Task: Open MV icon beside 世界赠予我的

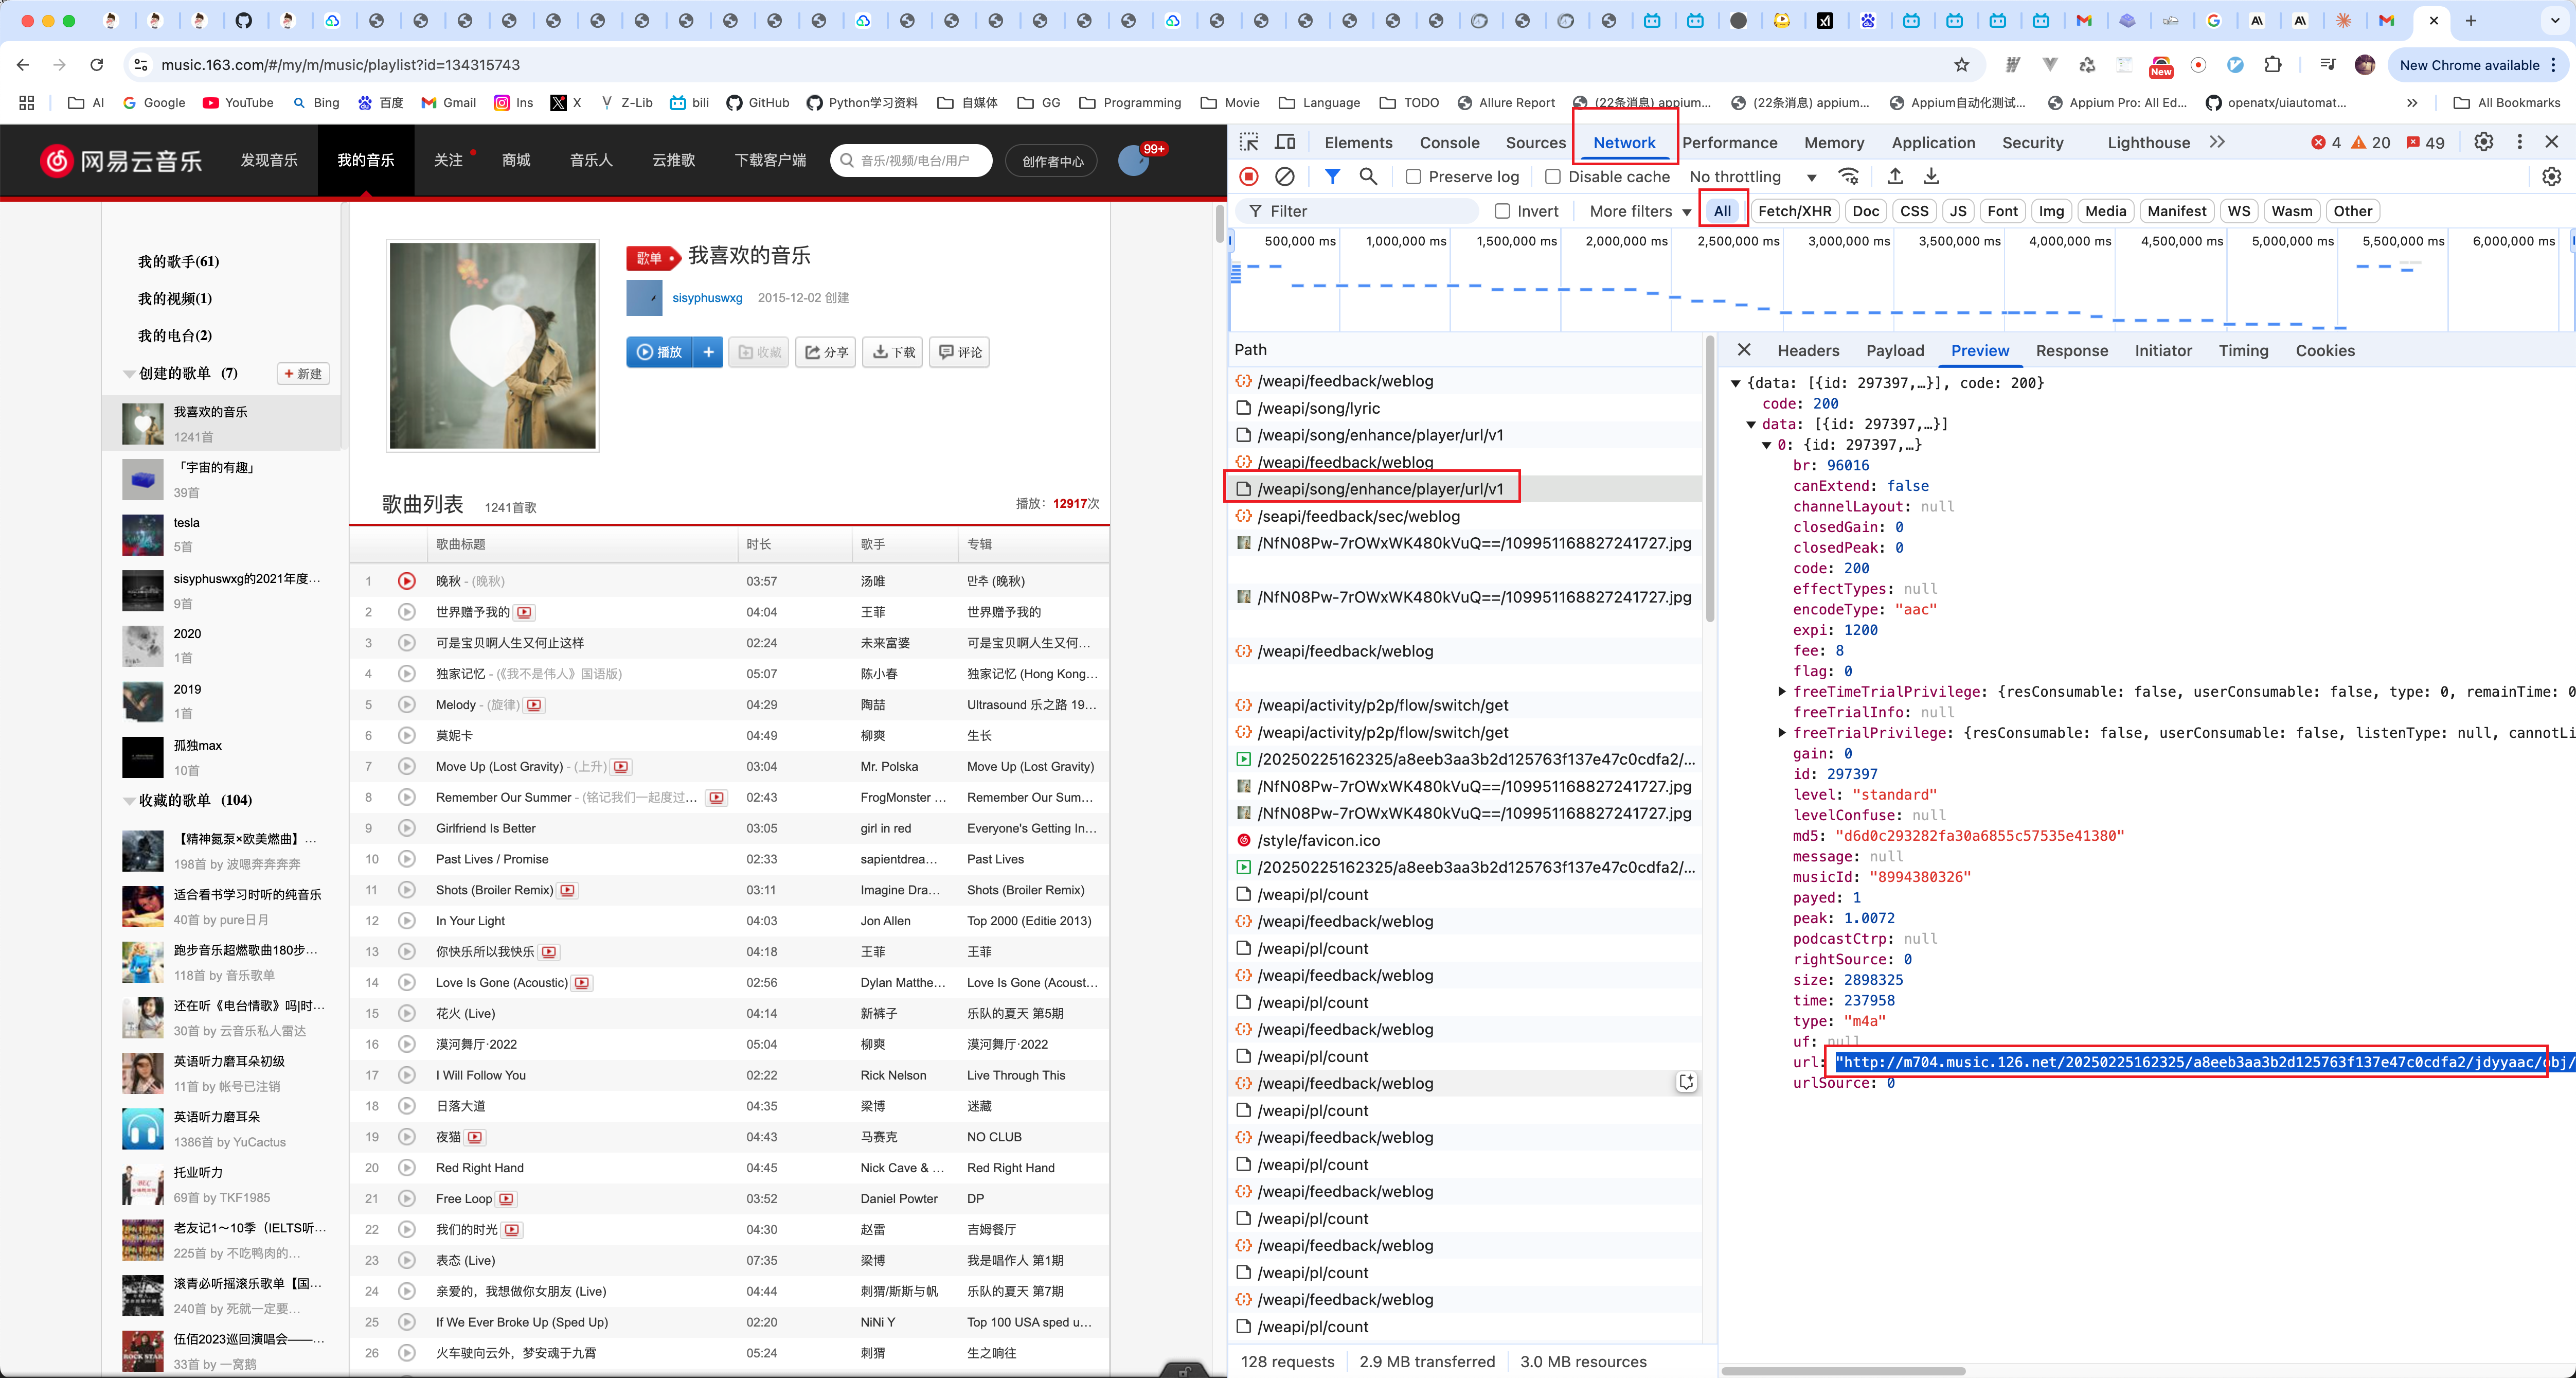Action: click(x=525, y=612)
